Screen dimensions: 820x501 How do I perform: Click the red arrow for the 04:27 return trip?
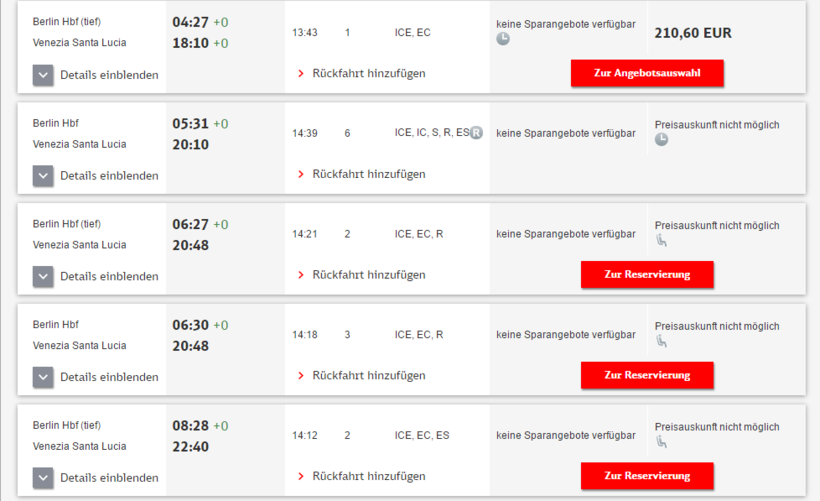pyautogui.click(x=301, y=73)
